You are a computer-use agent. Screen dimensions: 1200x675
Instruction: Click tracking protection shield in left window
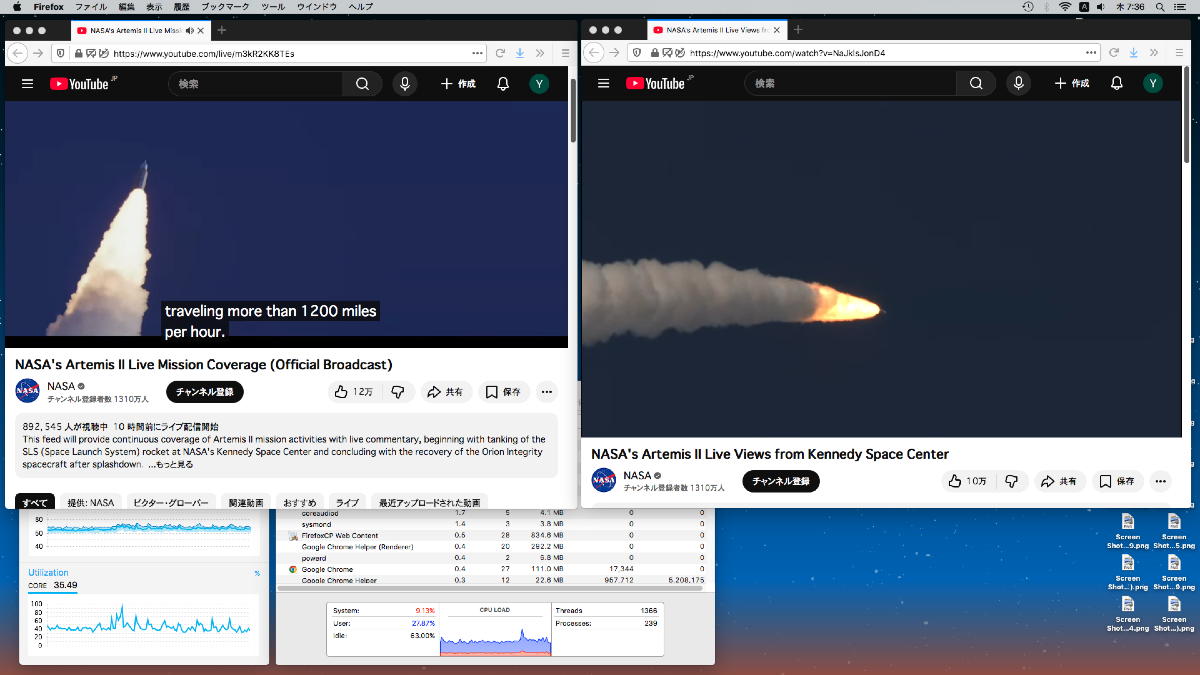62,53
